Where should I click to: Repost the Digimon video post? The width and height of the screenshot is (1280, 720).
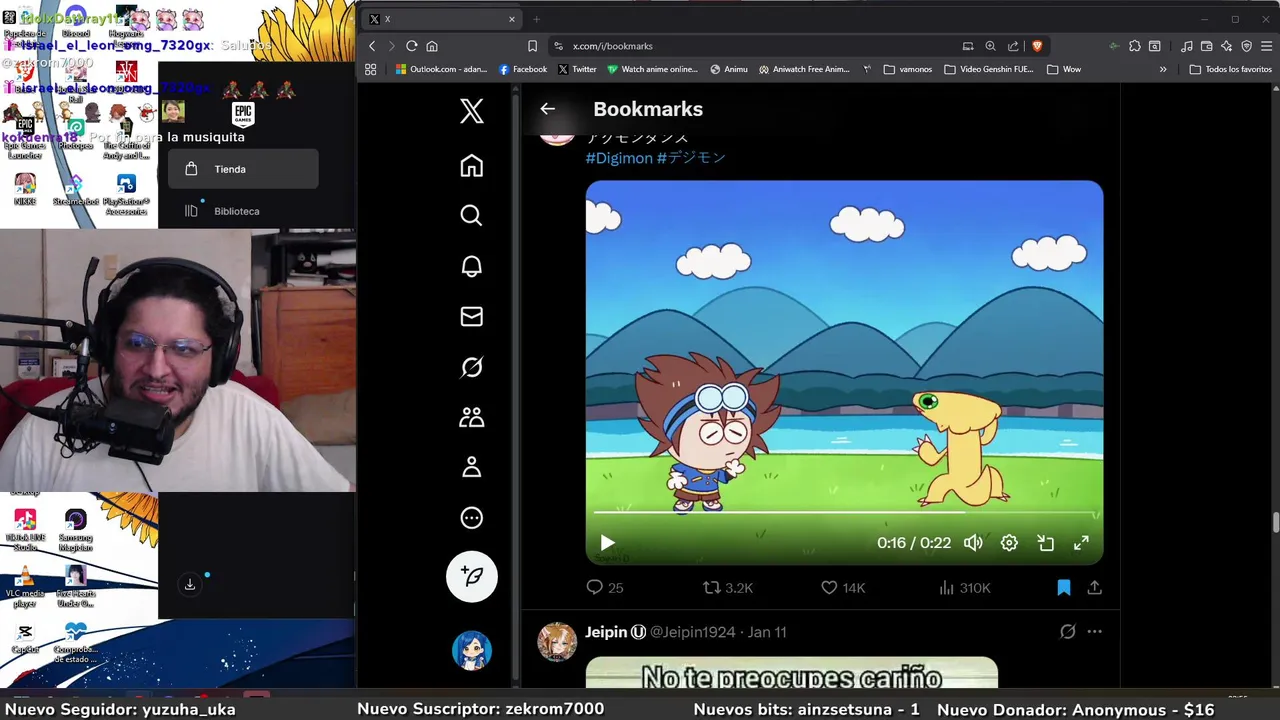[x=728, y=588]
